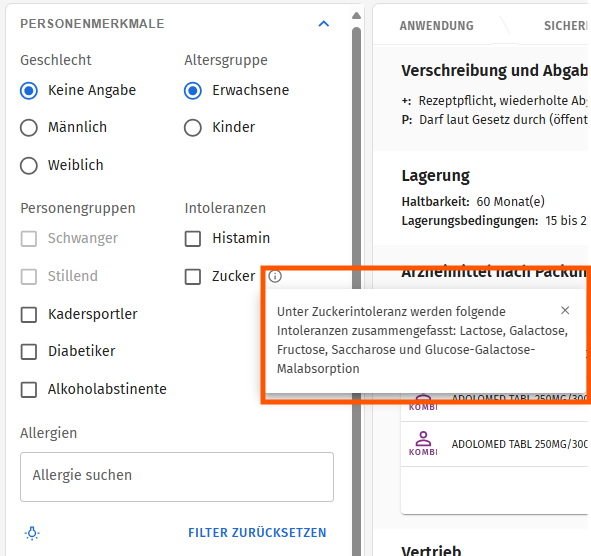Open the Sicherheit tab
This screenshot has width=591, height=556.
pyautogui.click(x=565, y=26)
